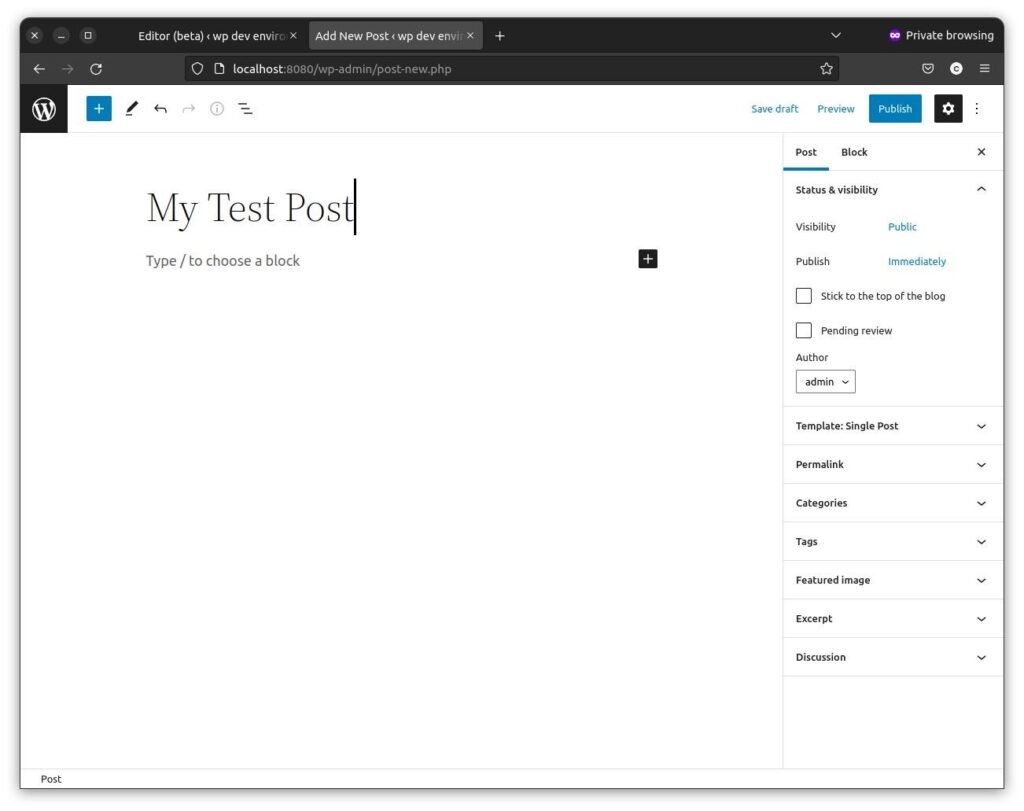Enable Stick to the top of blog
This screenshot has width=1024, height=811.
pyautogui.click(x=803, y=296)
